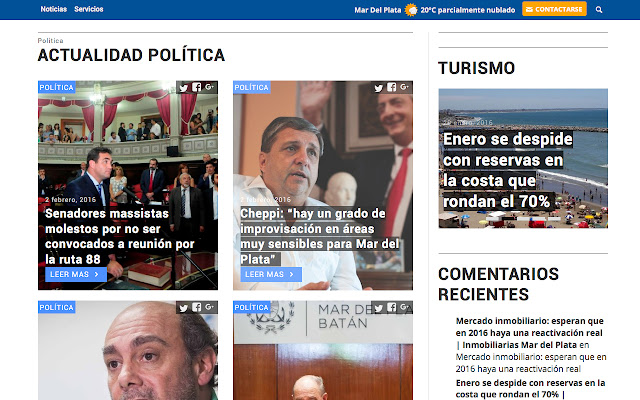The height and width of the screenshot is (400, 640).
Task: Open headline Senadores massistas molestos por ruta 88
Action: click(120, 236)
